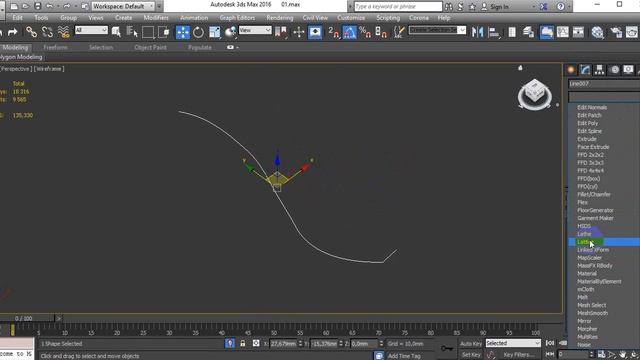Select the Extrude modifier entry
The width and height of the screenshot is (640, 360).
coord(587,139)
